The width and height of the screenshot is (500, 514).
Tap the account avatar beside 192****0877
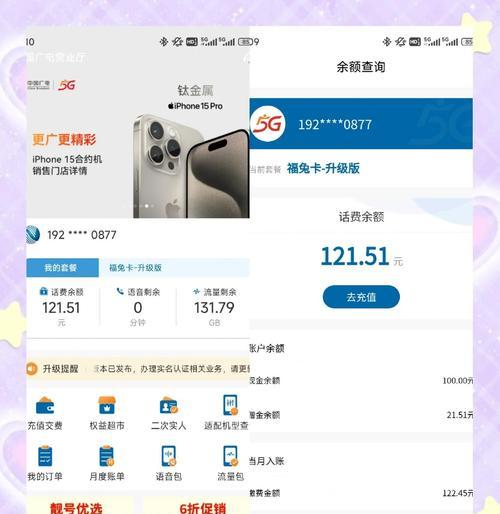pos(33,235)
